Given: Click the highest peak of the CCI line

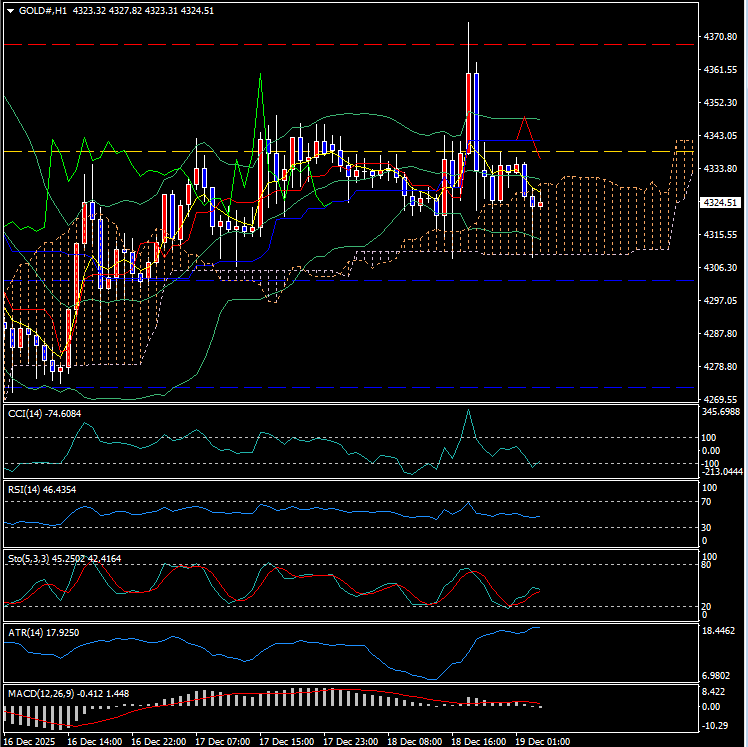Looking at the screenshot, I should click(x=466, y=411).
